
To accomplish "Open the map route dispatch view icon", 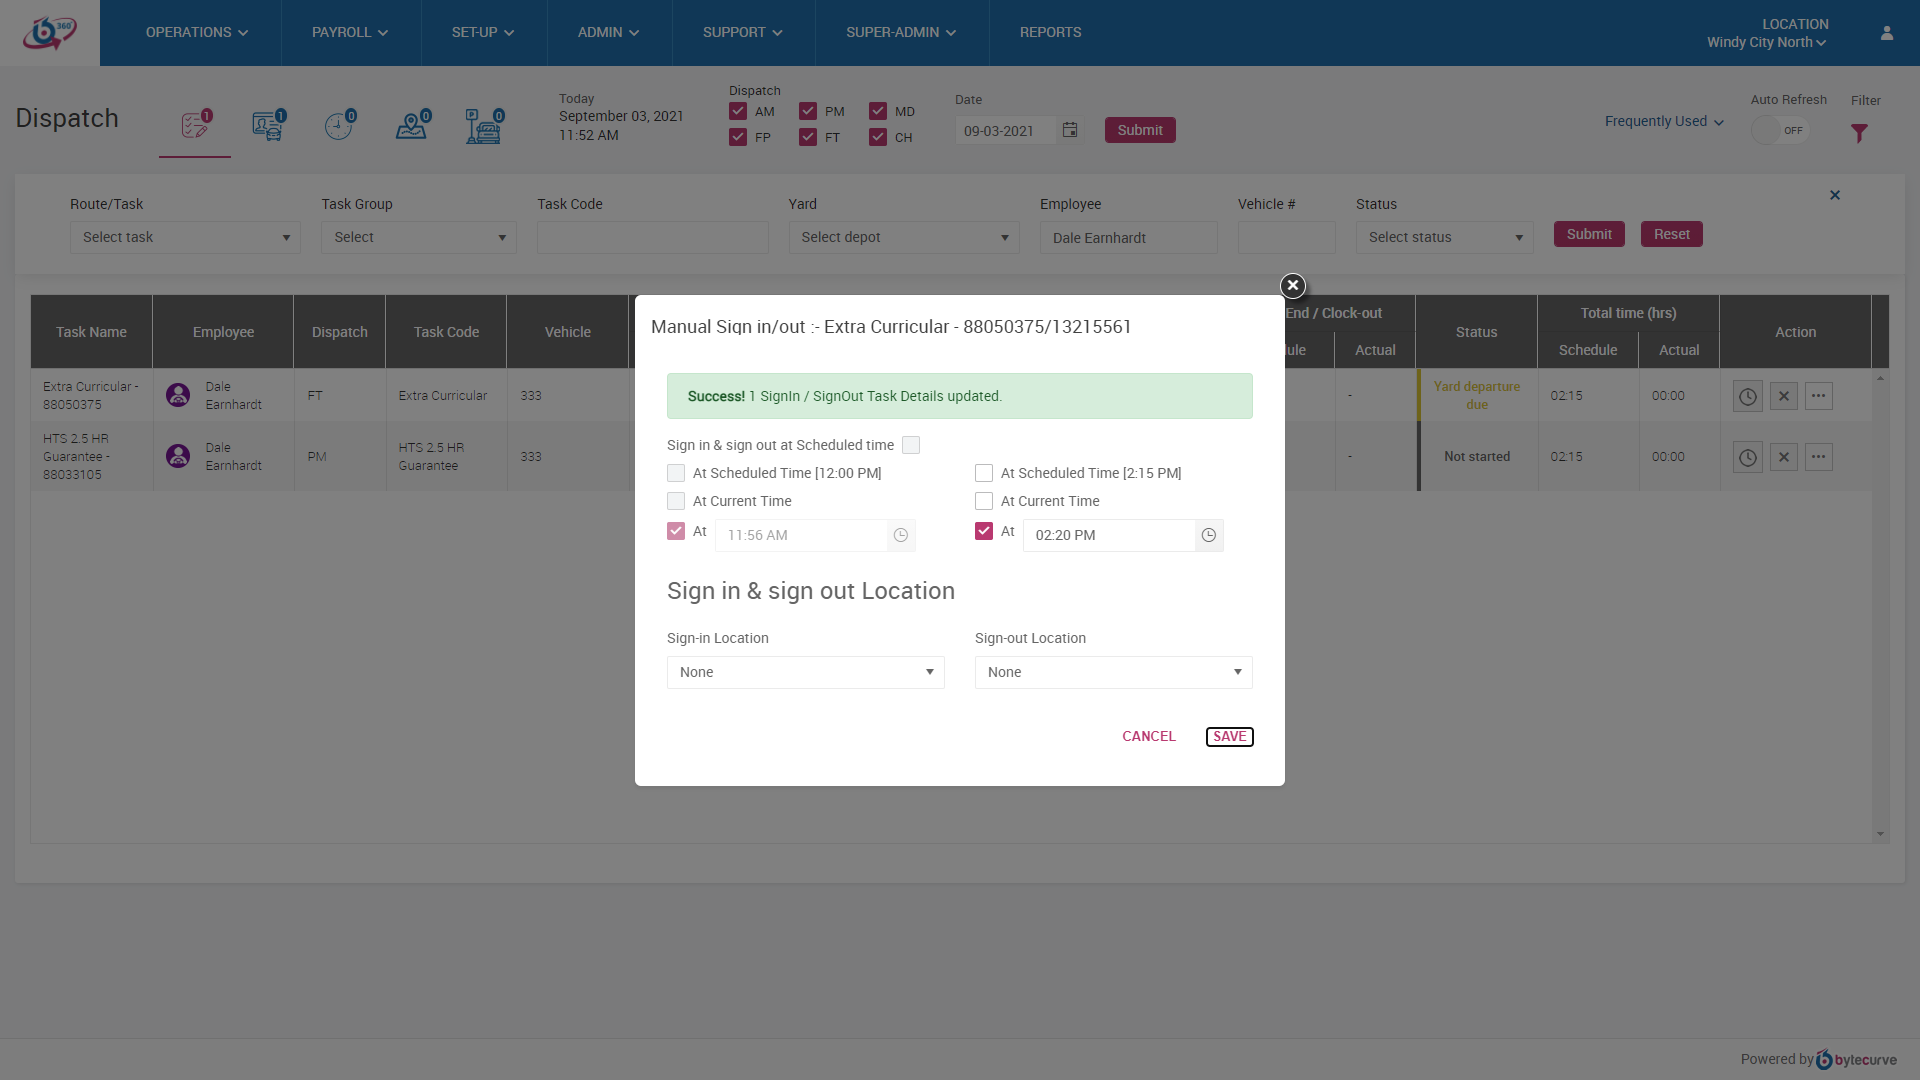I will click(412, 126).
